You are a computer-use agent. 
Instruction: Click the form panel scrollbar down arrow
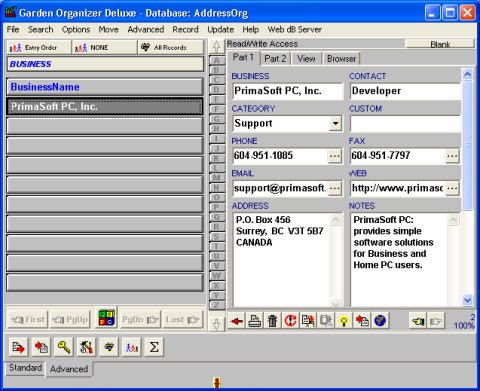pyautogui.click(x=467, y=300)
